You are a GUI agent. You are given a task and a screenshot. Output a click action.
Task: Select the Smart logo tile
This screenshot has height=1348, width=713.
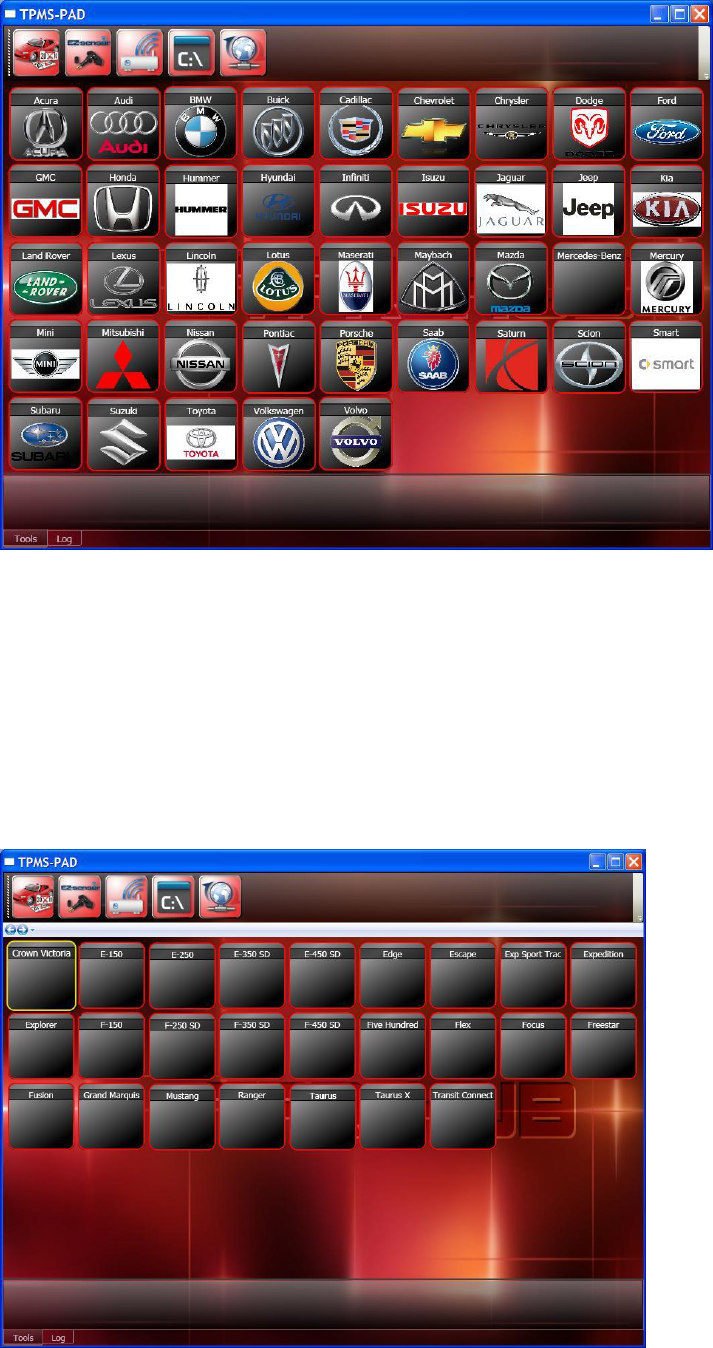[667, 357]
